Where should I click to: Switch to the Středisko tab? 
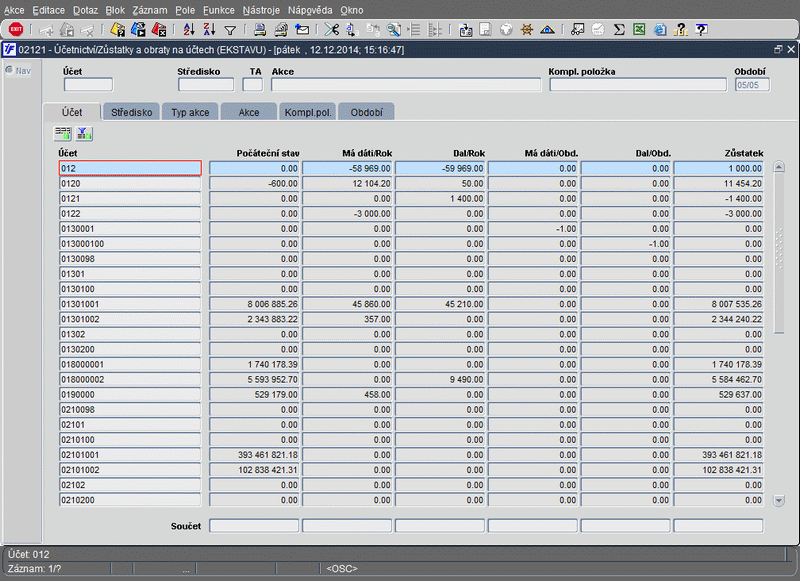tap(132, 112)
